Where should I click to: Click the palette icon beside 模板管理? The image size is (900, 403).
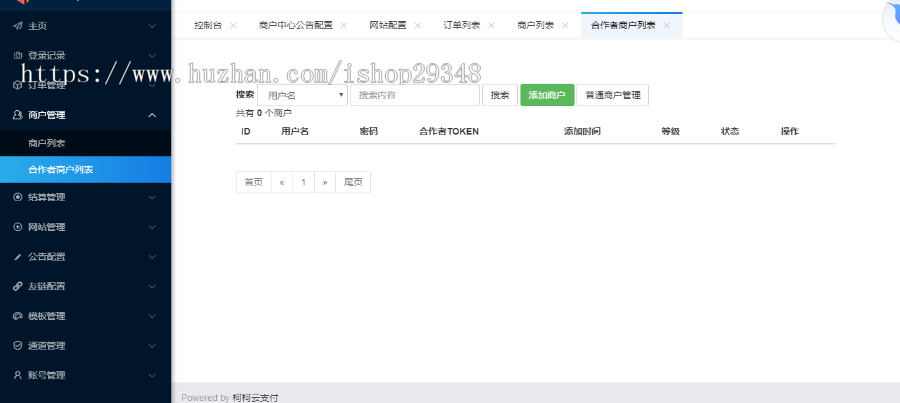[18, 316]
